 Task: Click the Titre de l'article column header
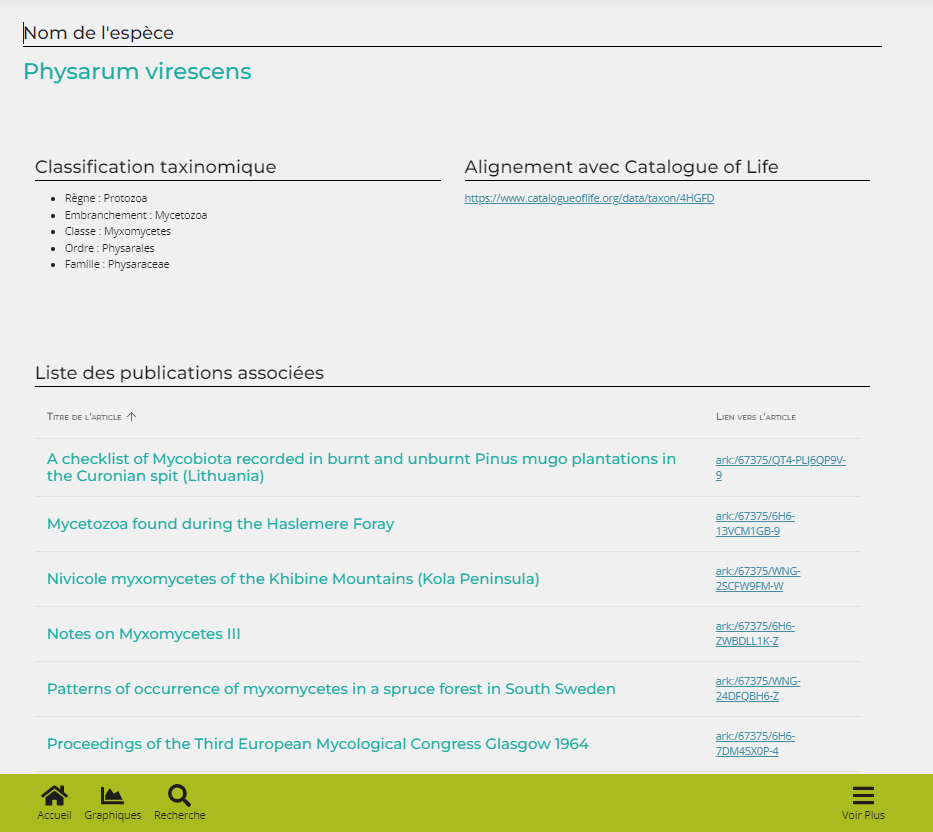pos(84,417)
